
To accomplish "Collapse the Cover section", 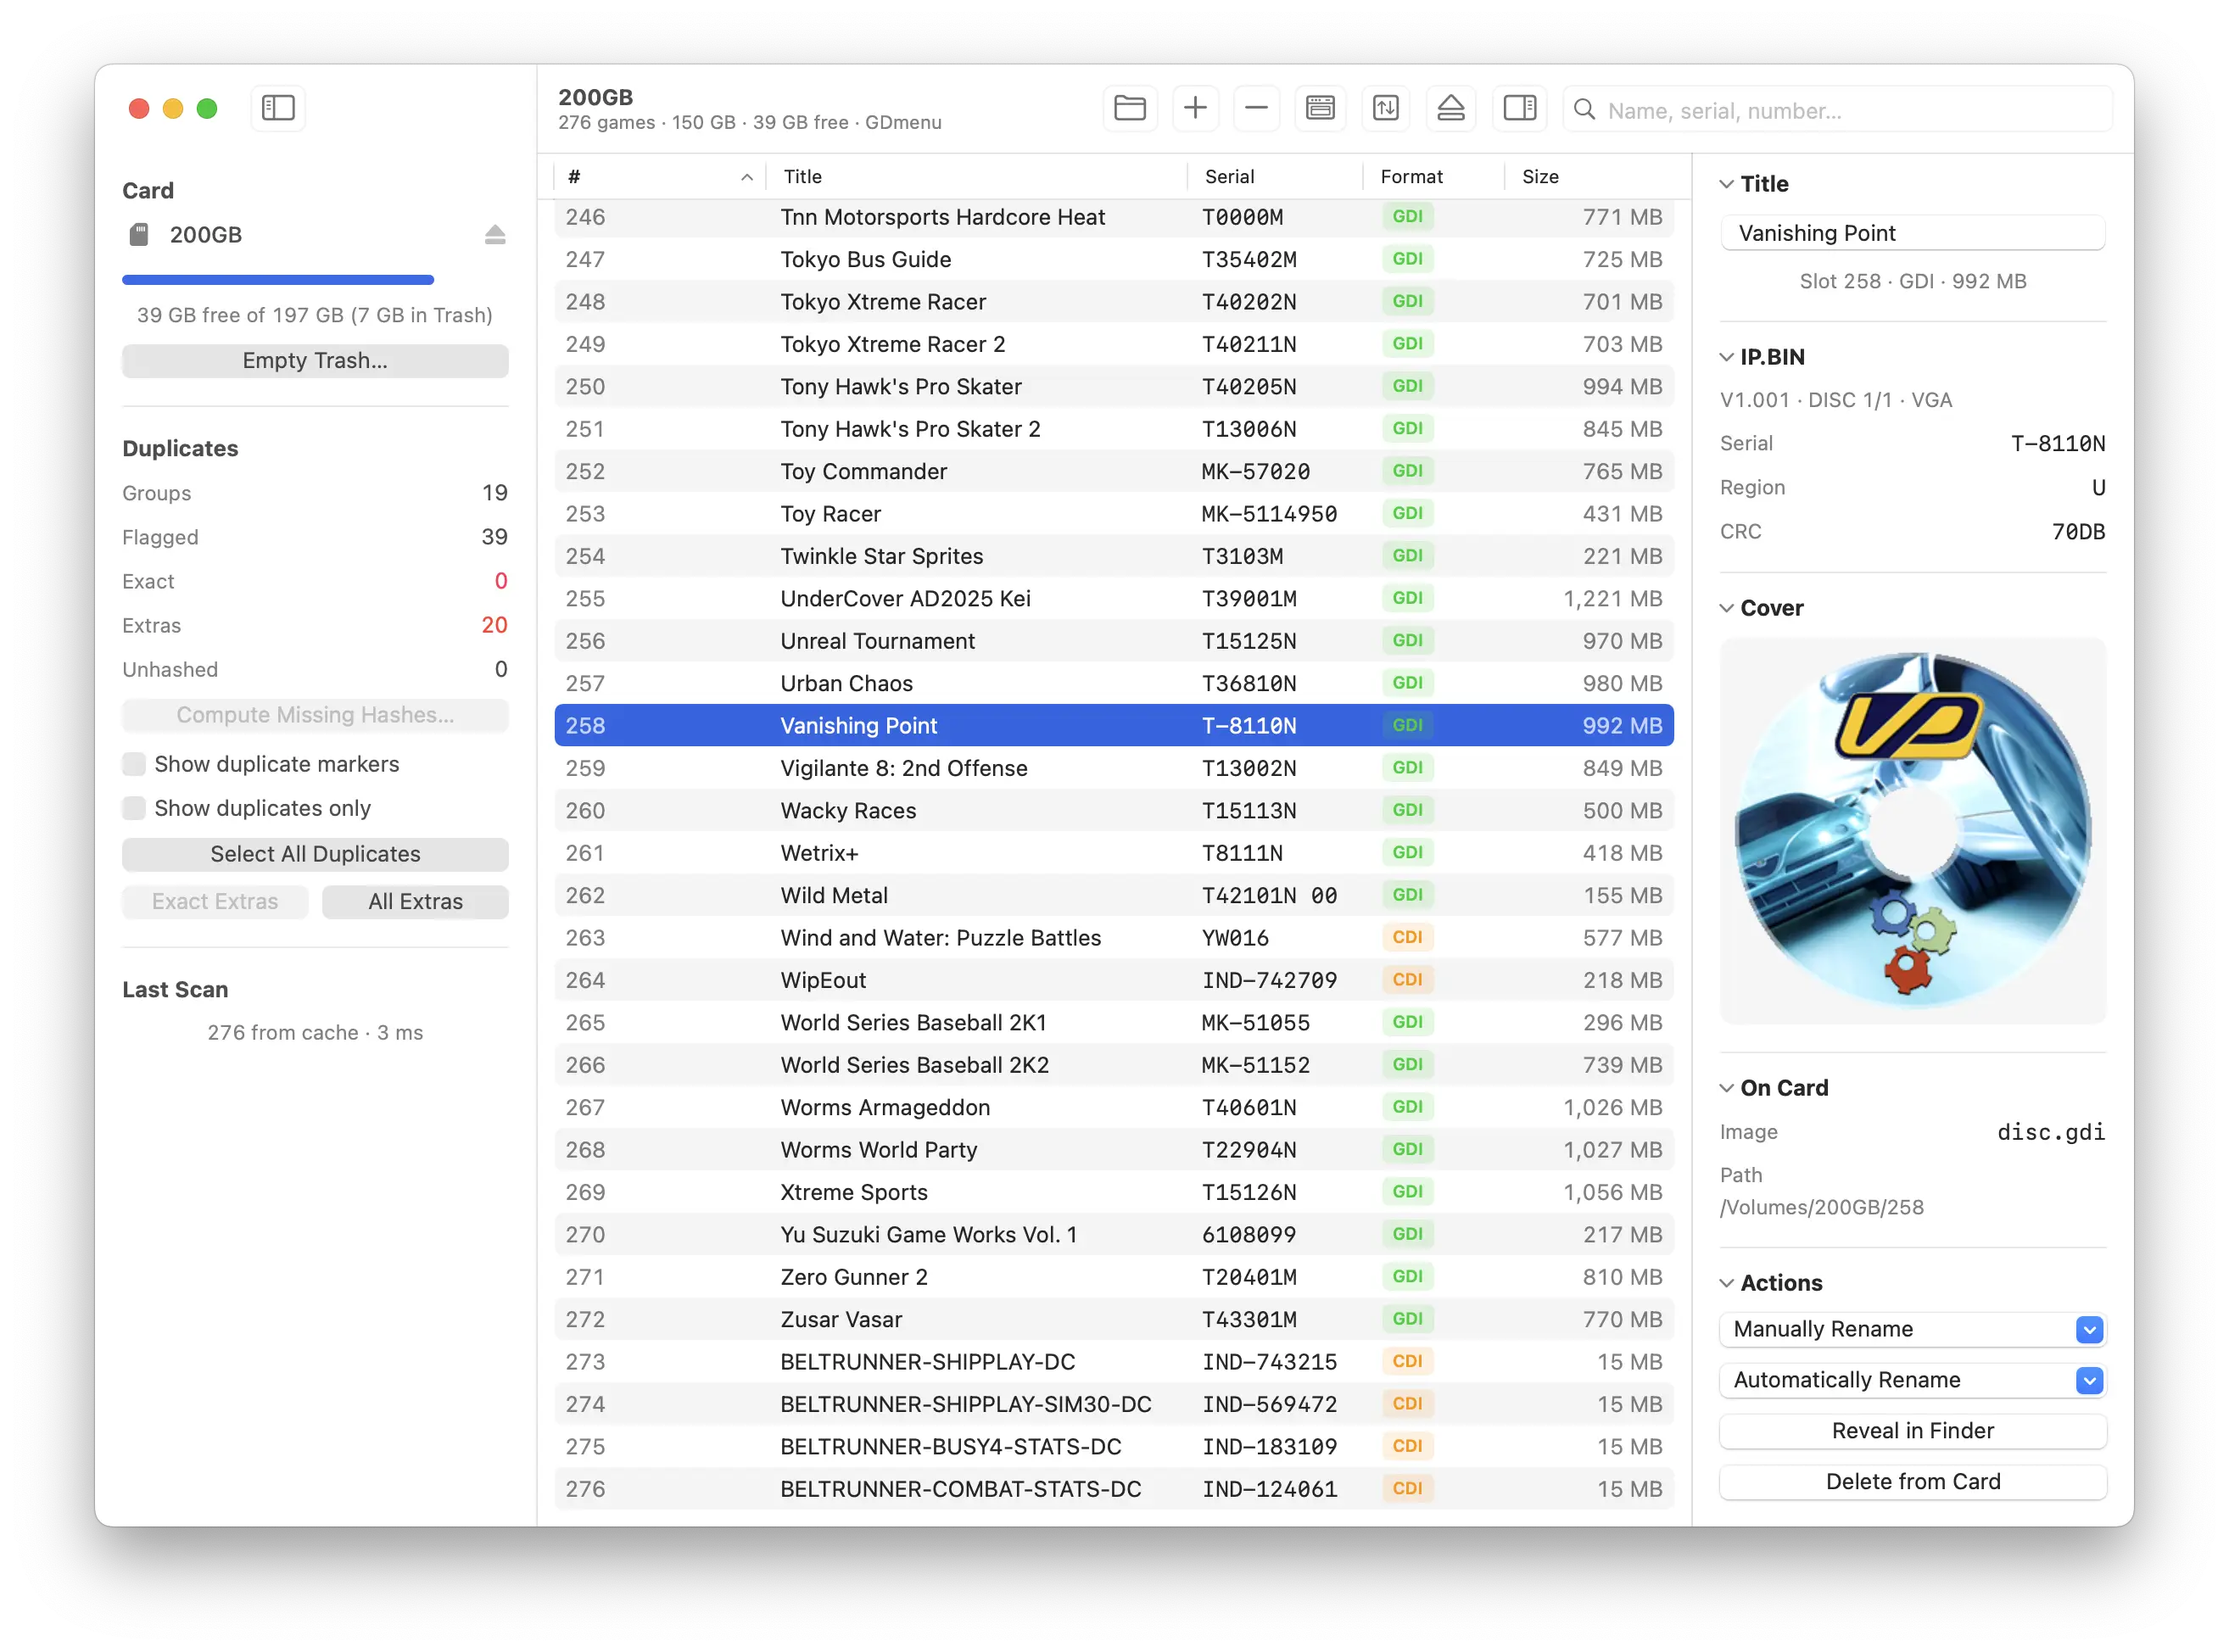I will (x=1726, y=608).
